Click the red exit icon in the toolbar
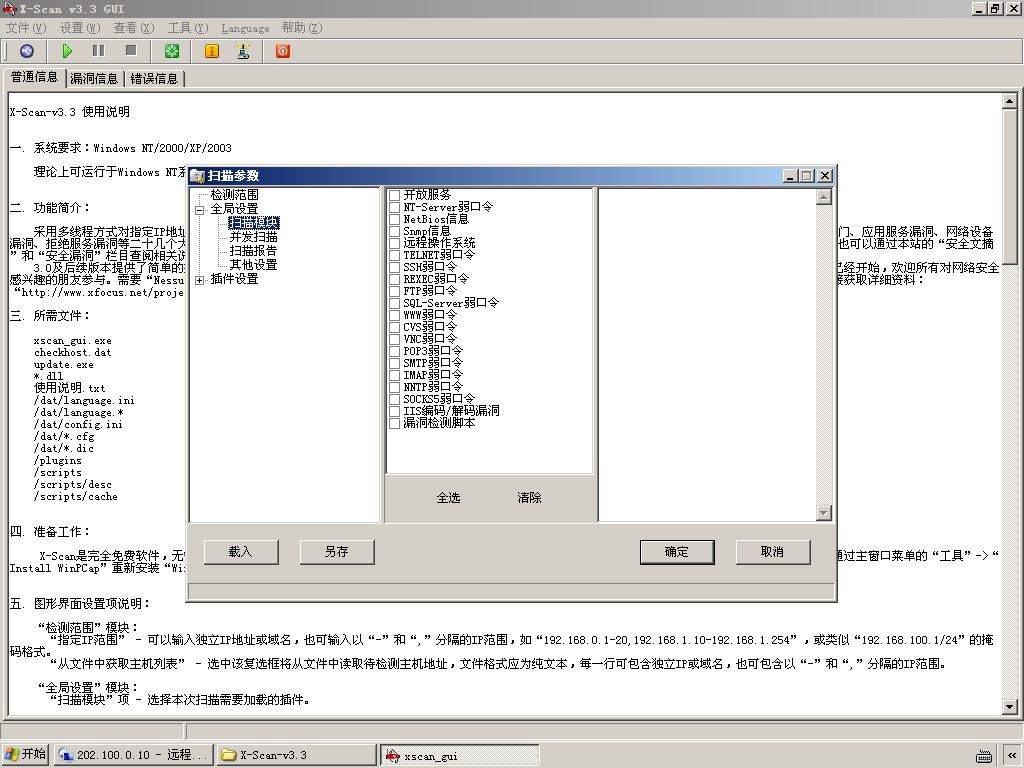The width and height of the screenshot is (1024, 768). 283,51
